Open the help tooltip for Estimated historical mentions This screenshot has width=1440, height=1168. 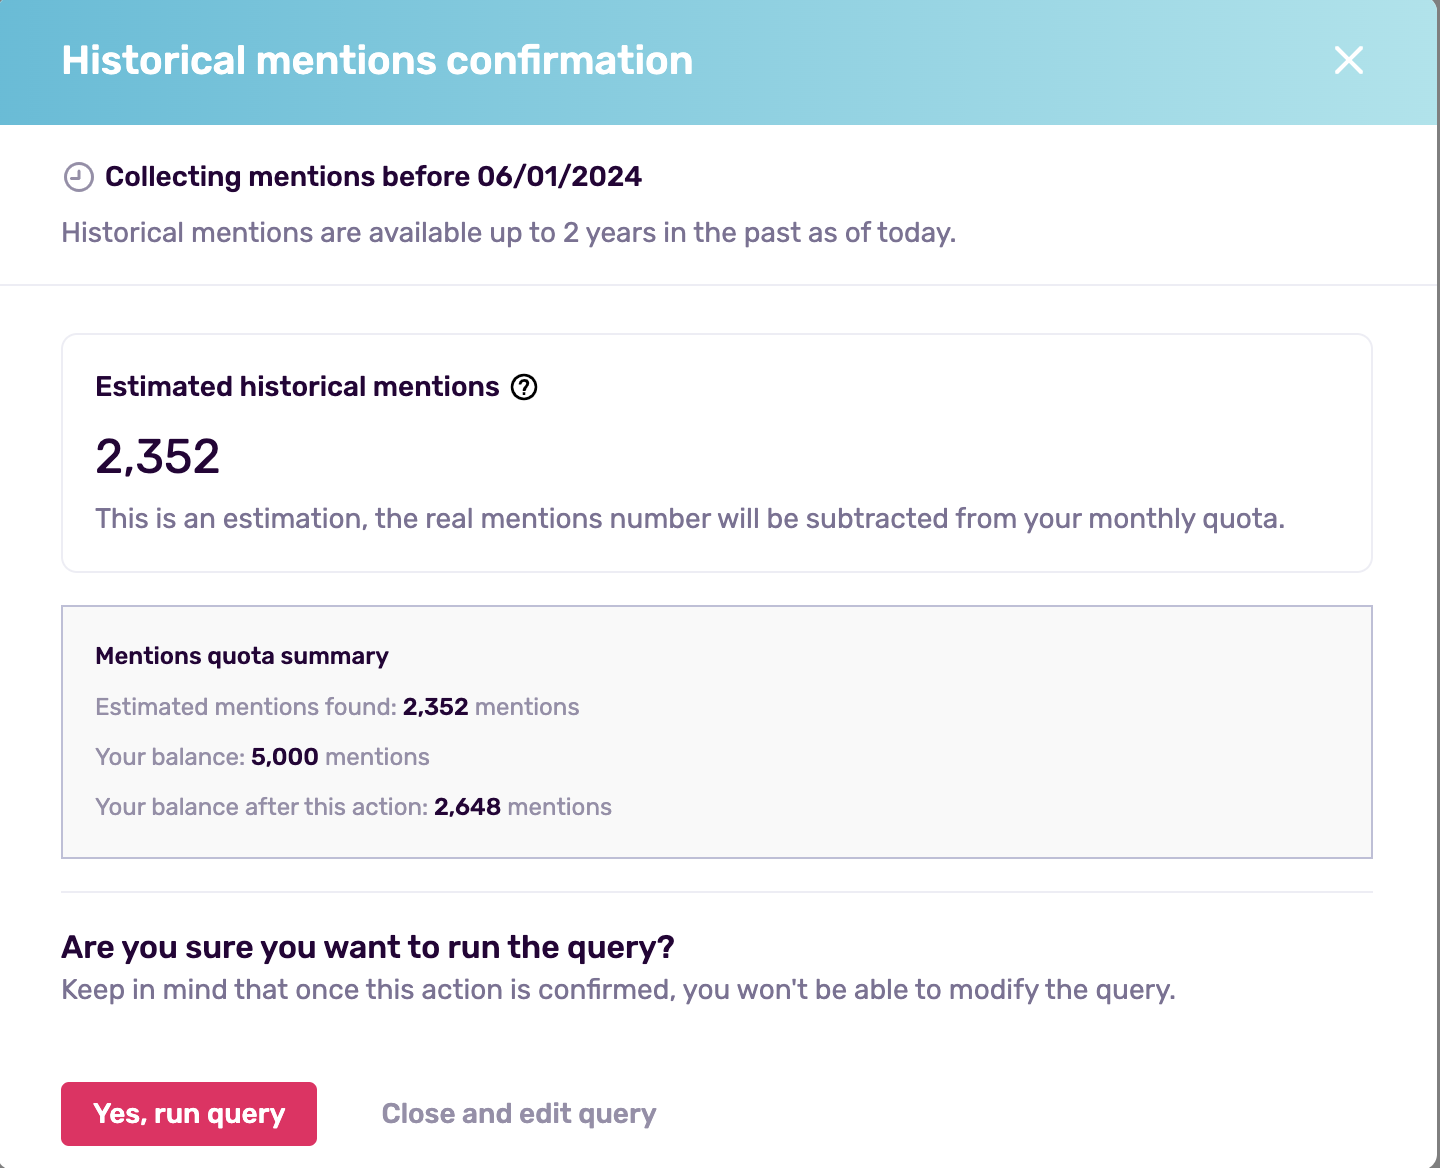tap(524, 387)
